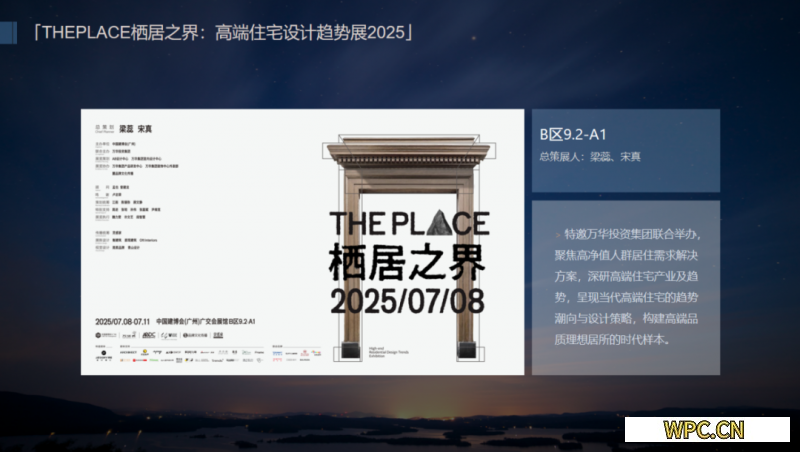Click the exhibition poster thumbnail image
The image size is (800, 452).
(x=303, y=241)
